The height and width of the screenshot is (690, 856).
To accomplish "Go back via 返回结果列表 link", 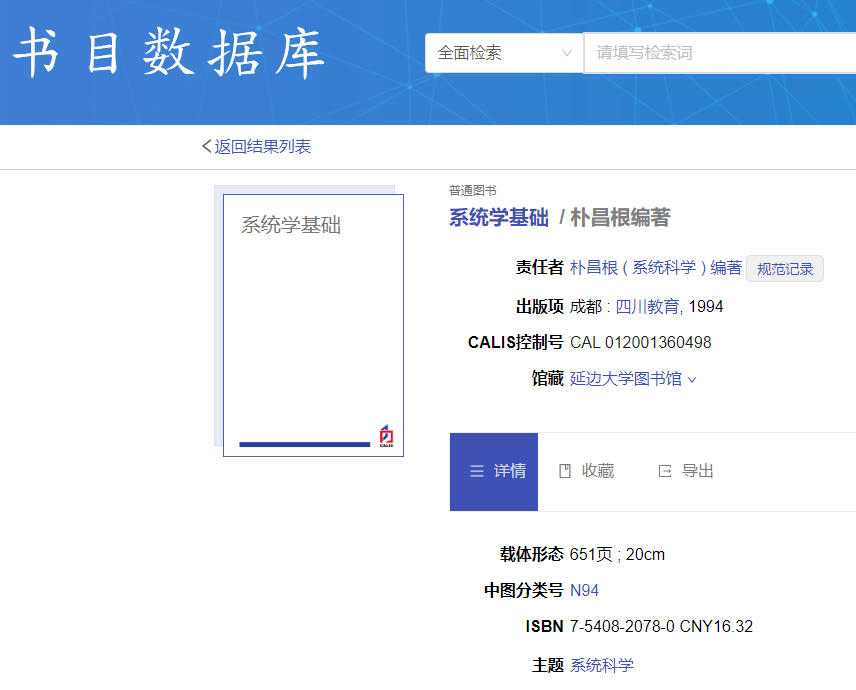I will tap(262, 147).
